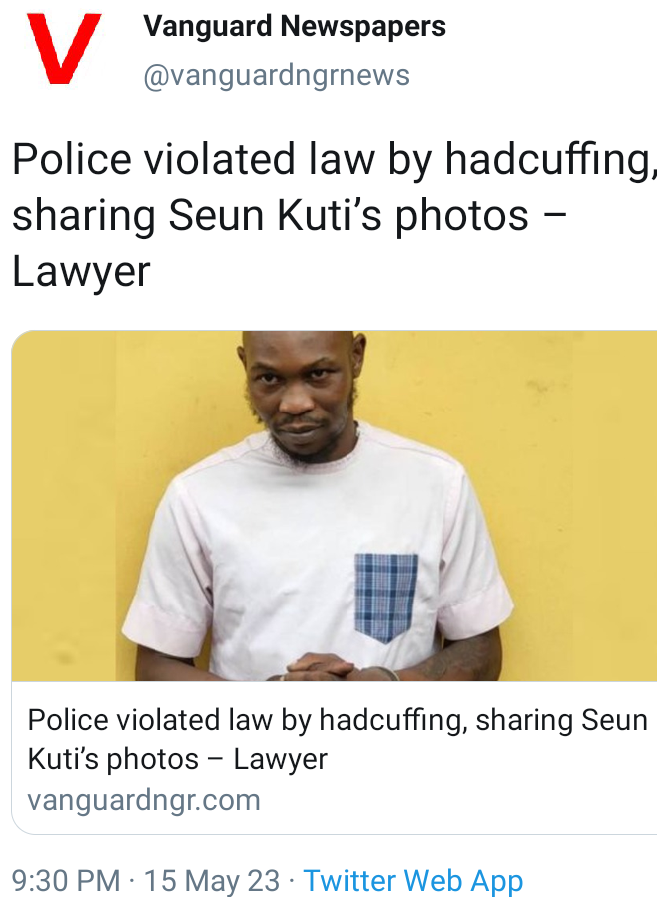657x897 pixels.
Task: Click the @vanguardngrnews handle
Action: point(276,76)
